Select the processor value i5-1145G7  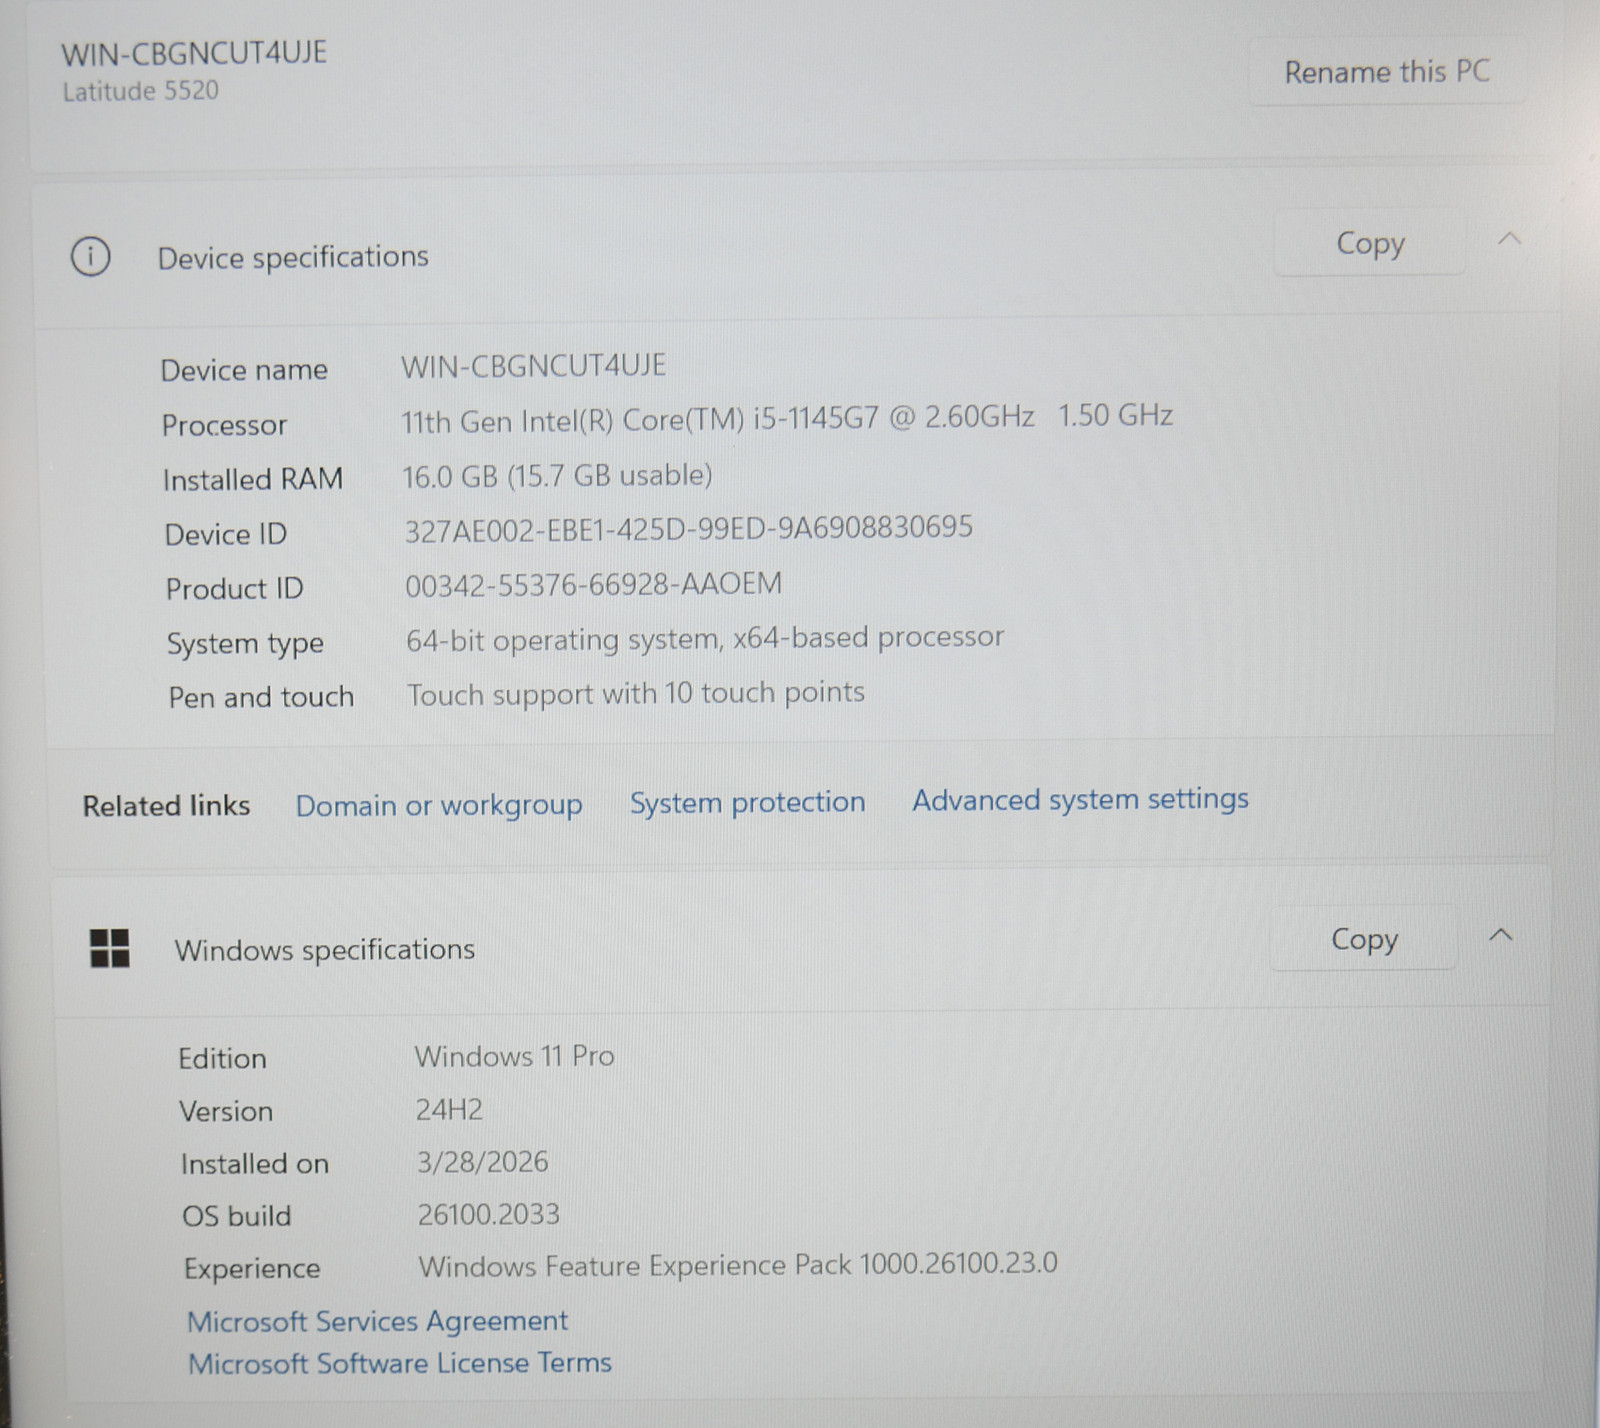point(787,418)
